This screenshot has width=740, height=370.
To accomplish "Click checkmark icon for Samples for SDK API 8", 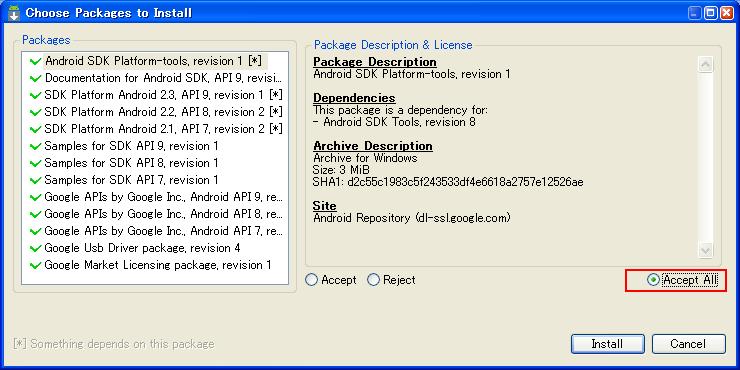I will [x=35, y=163].
